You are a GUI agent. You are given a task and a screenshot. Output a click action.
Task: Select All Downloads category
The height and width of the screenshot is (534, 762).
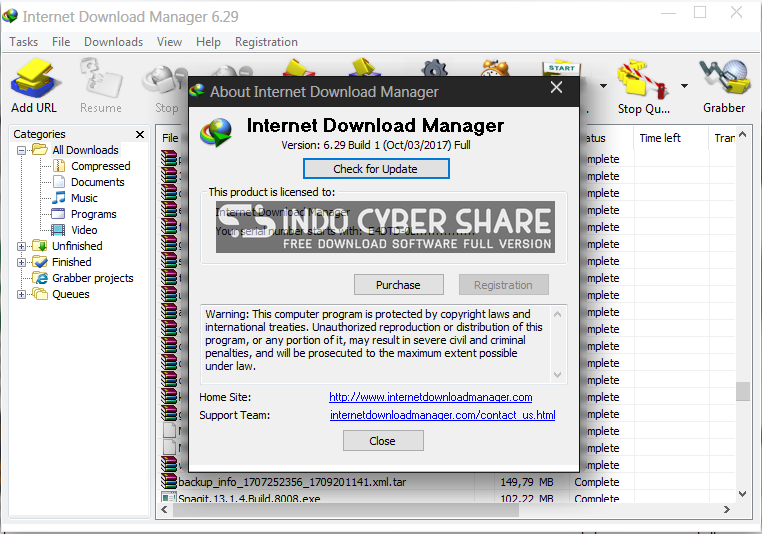(x=85, y=150)
